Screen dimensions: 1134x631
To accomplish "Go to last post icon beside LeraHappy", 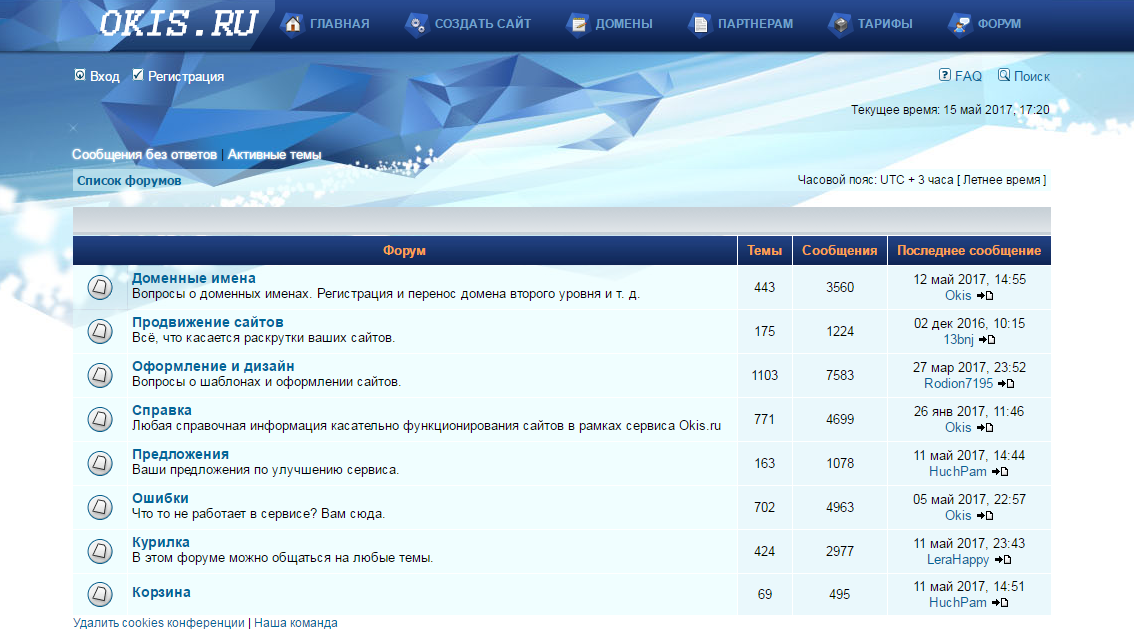I will point(1003,560).
